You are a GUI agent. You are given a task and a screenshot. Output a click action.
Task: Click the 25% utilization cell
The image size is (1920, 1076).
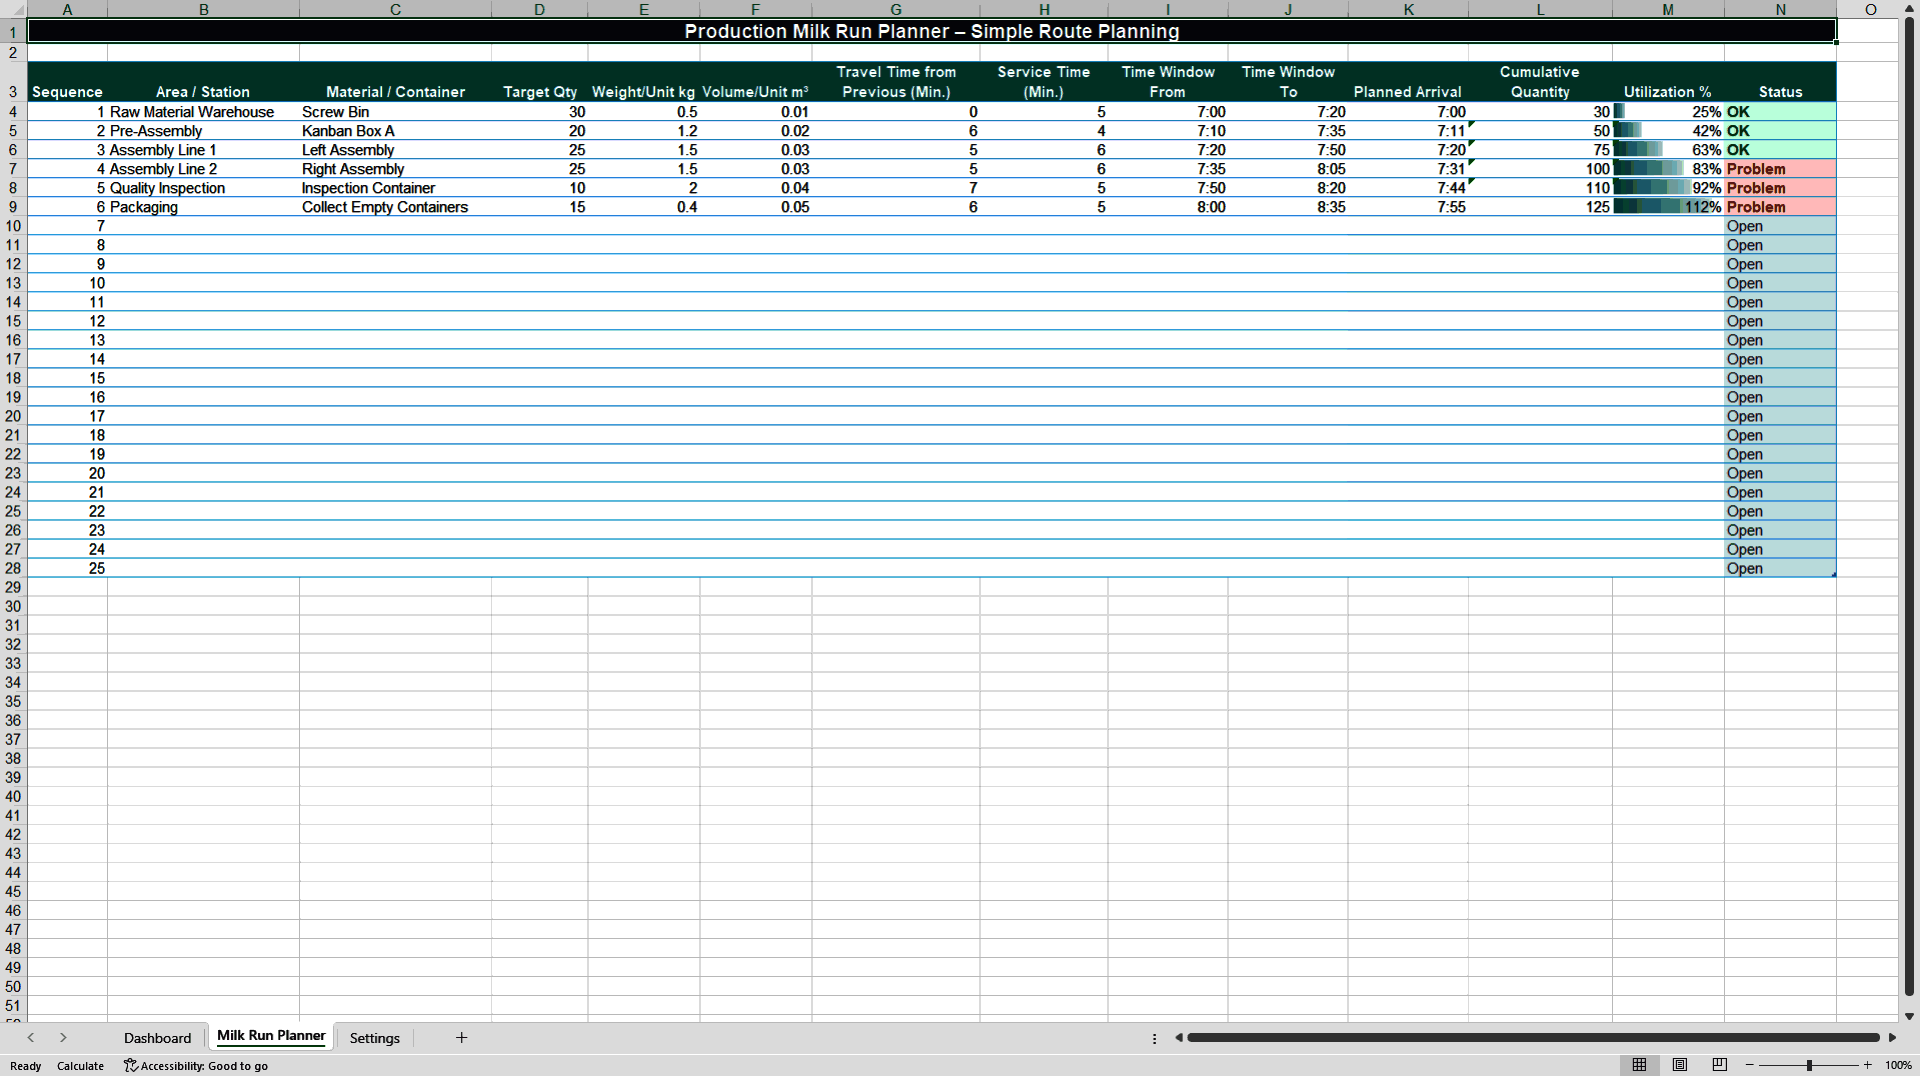click(1668, 112)
